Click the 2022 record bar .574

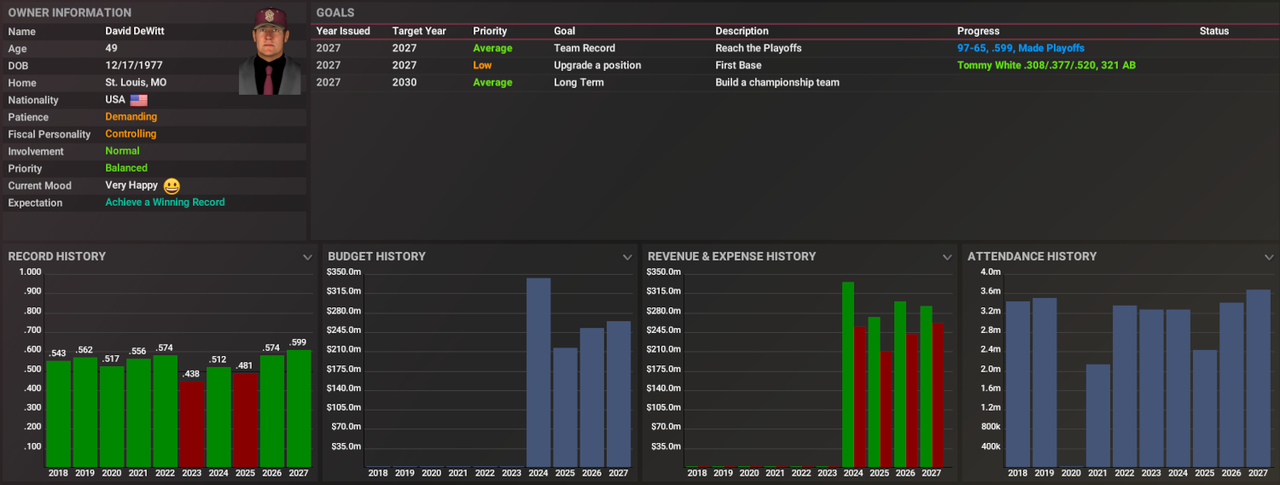tap(165, 410)
